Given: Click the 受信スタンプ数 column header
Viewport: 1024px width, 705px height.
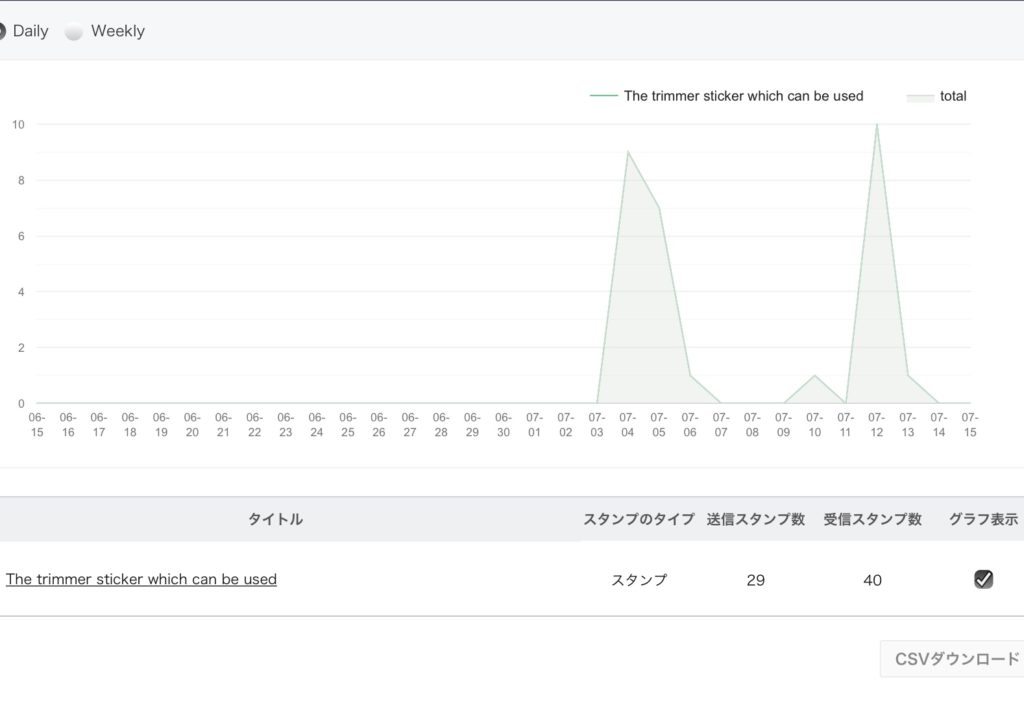Looking at the screenshot, I should 872,519.
